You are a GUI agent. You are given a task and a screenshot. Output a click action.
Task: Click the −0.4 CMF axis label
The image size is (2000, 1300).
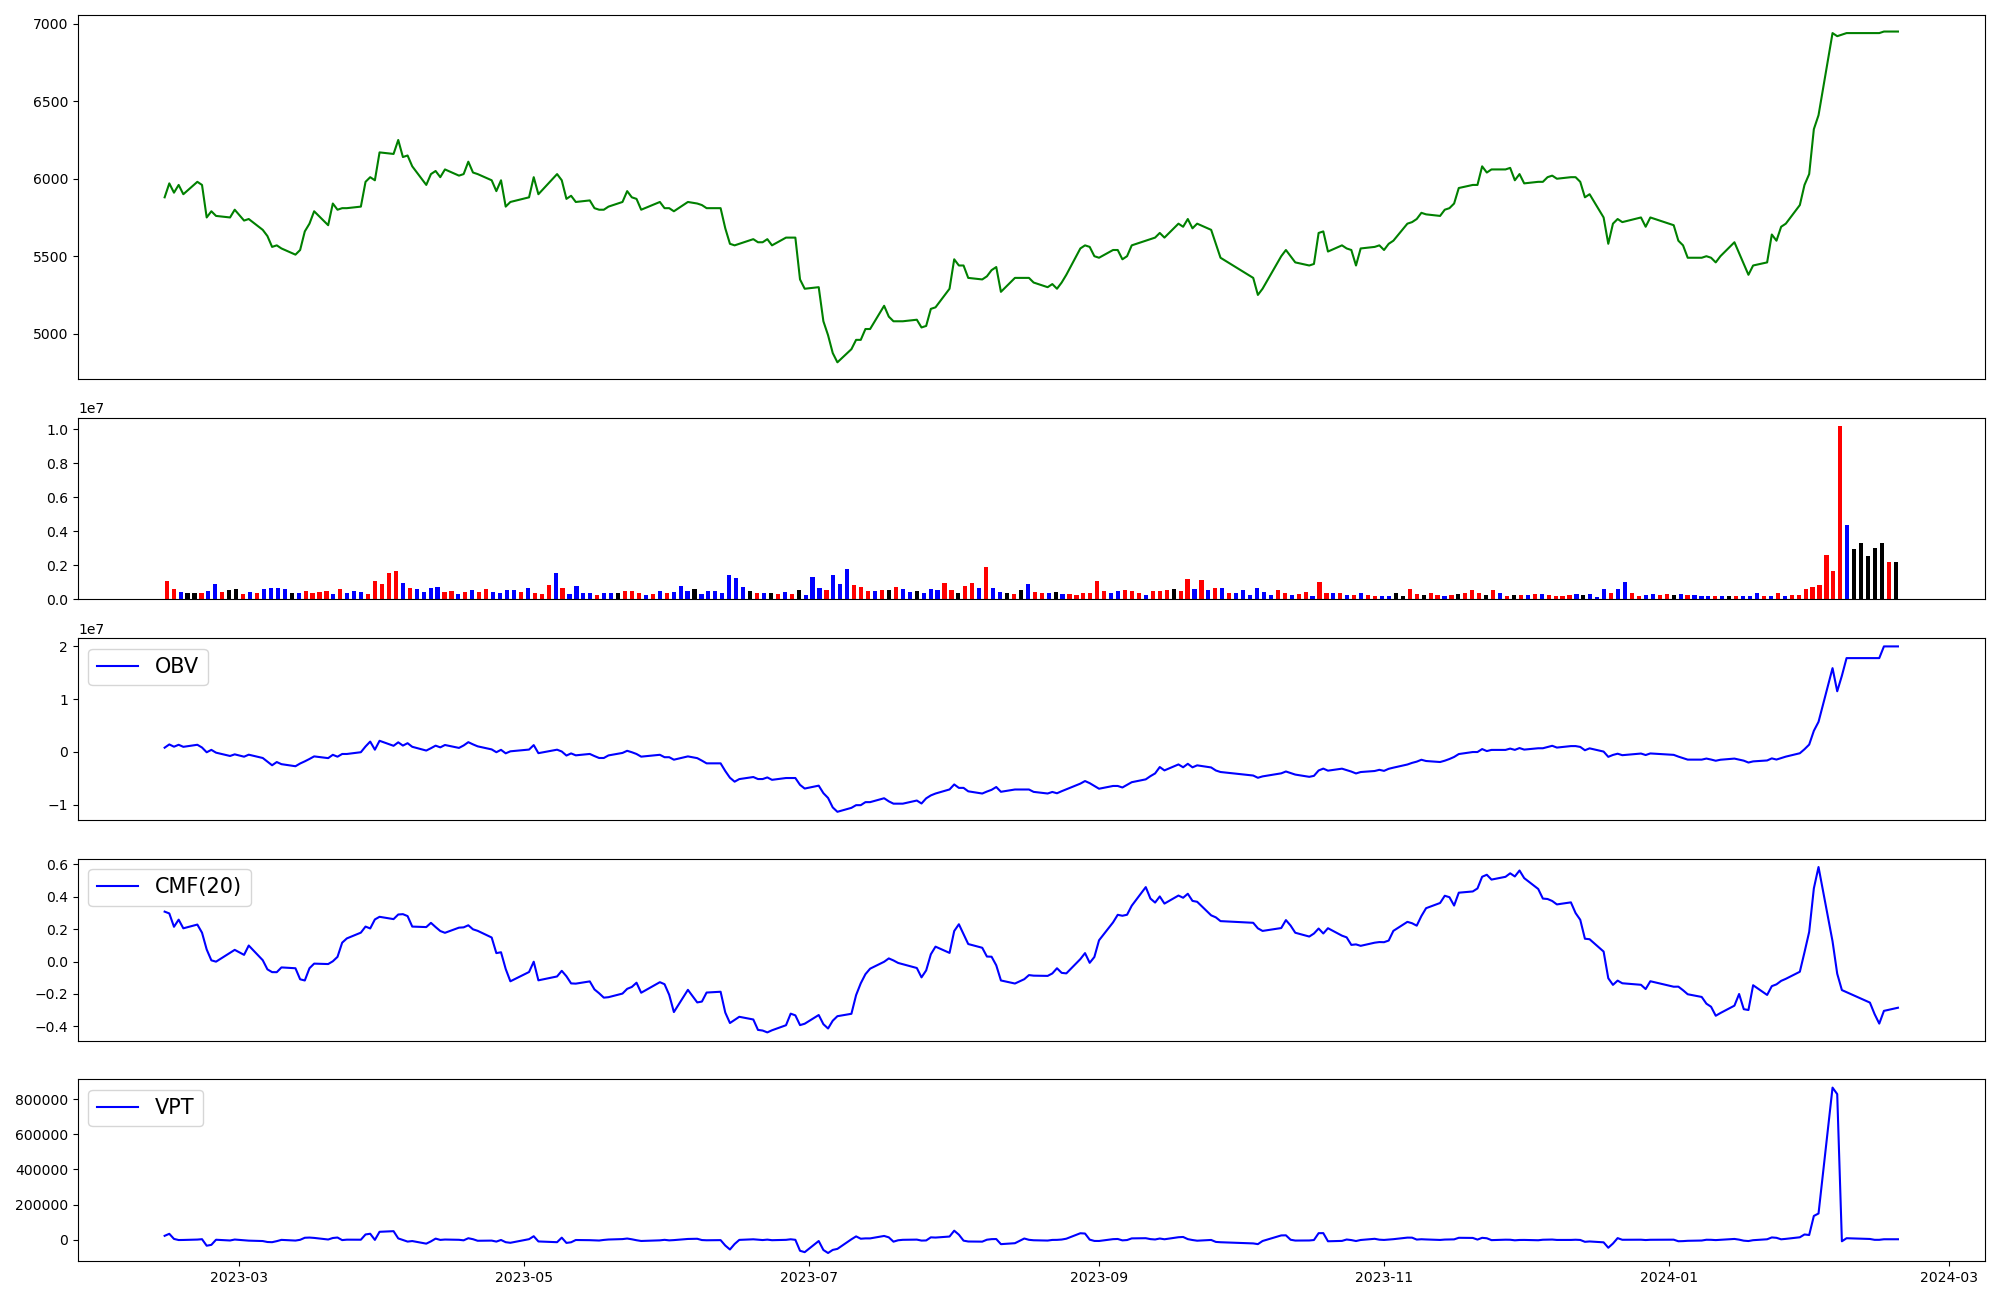[x=54, y=1027]
